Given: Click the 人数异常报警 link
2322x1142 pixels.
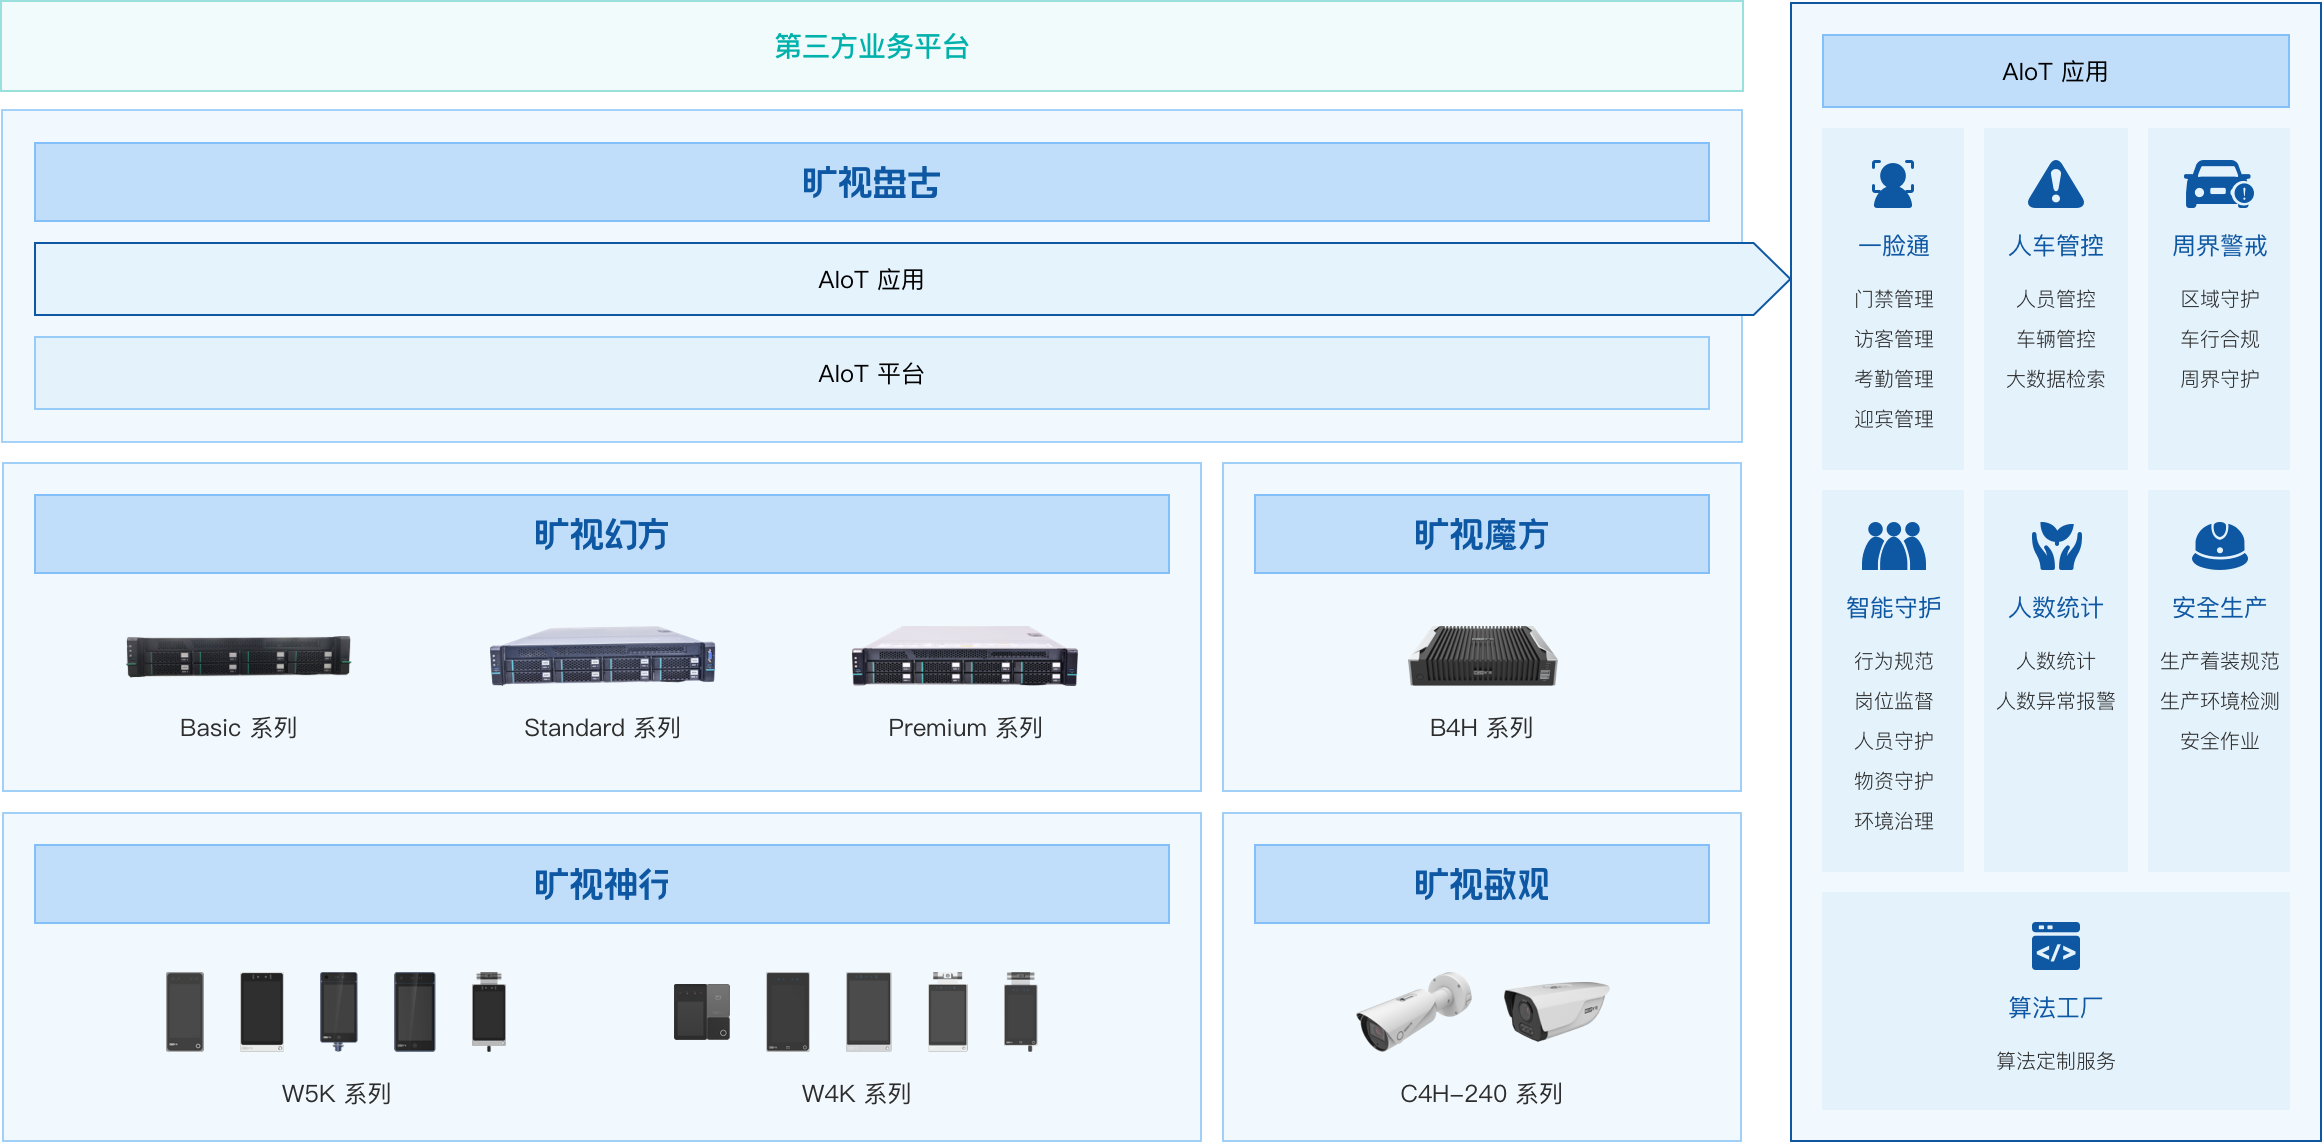Looking at the screenshot, I should point(2055,701).
